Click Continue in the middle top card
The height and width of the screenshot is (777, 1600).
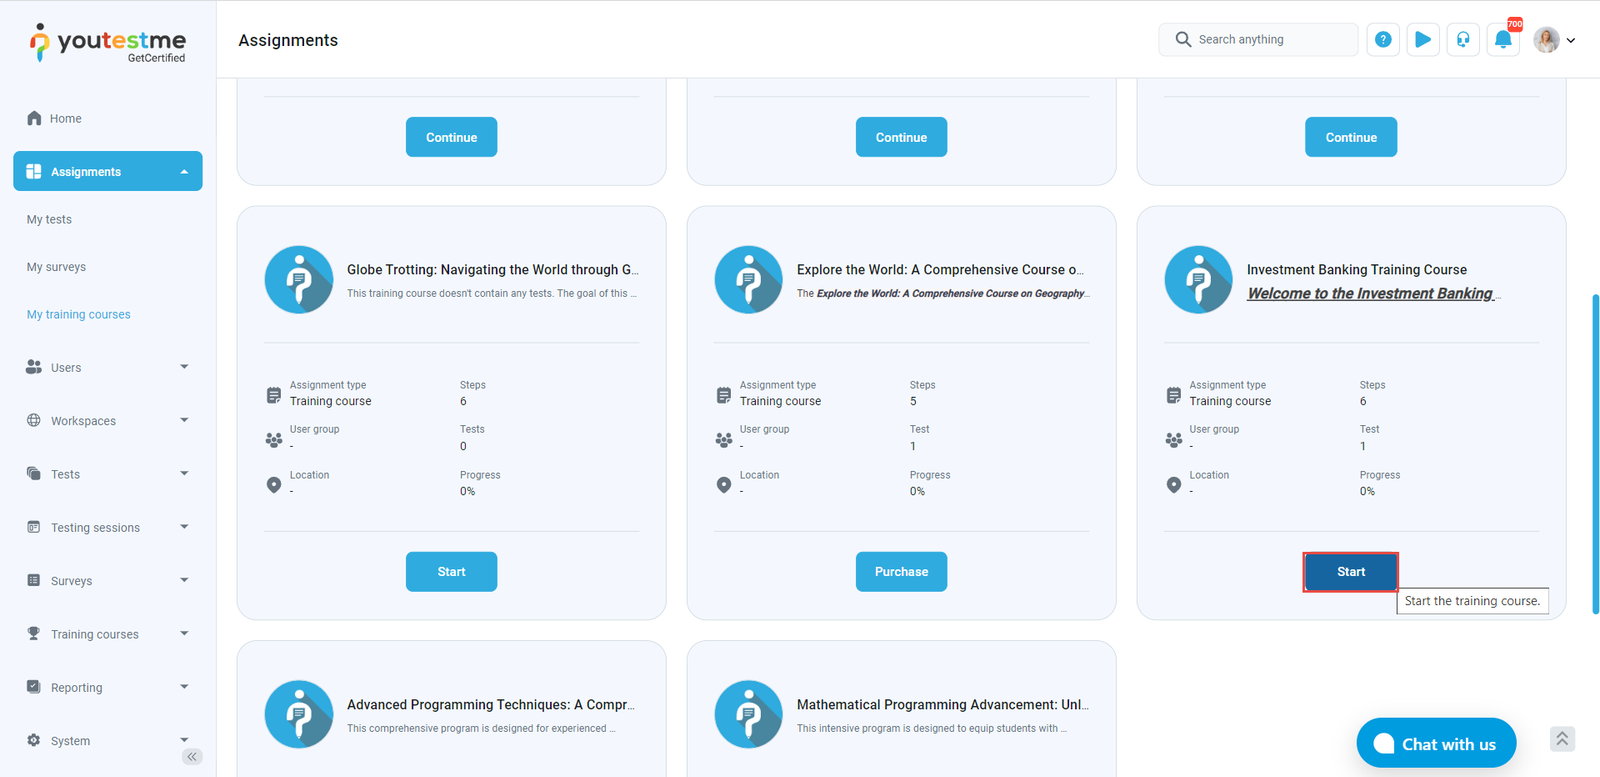pos(901,137)
